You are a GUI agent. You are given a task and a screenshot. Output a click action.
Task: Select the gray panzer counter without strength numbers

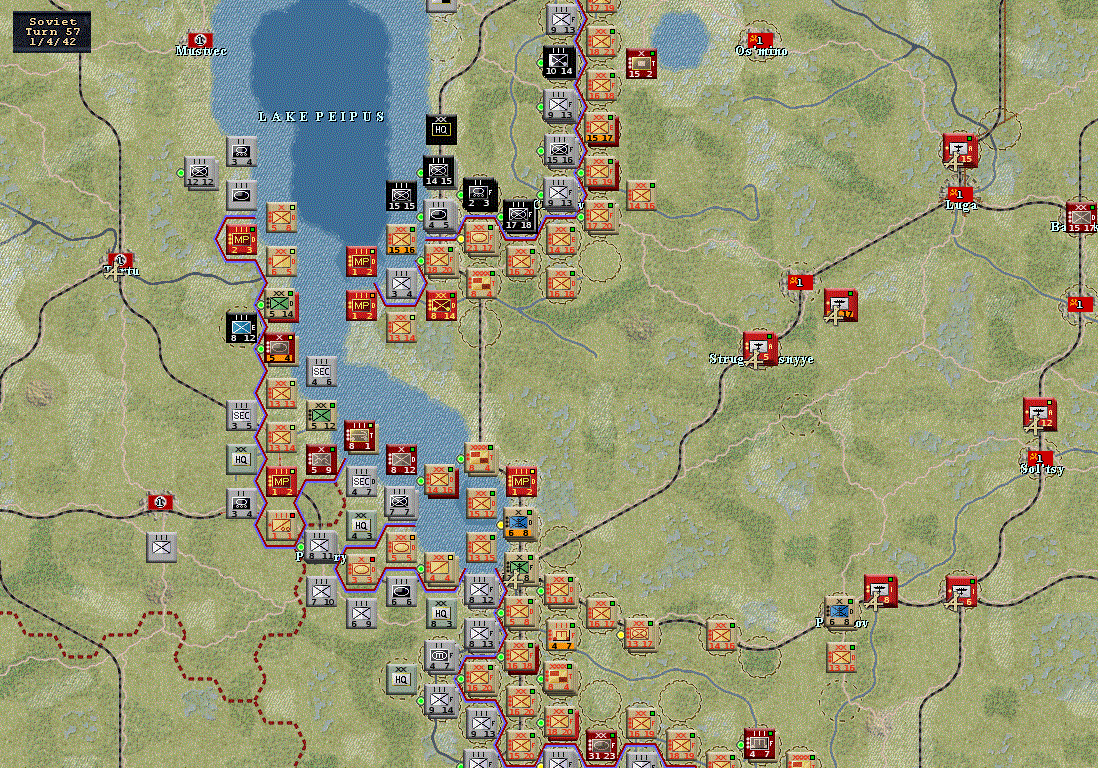pyautogui.click(x=242, y=196)
